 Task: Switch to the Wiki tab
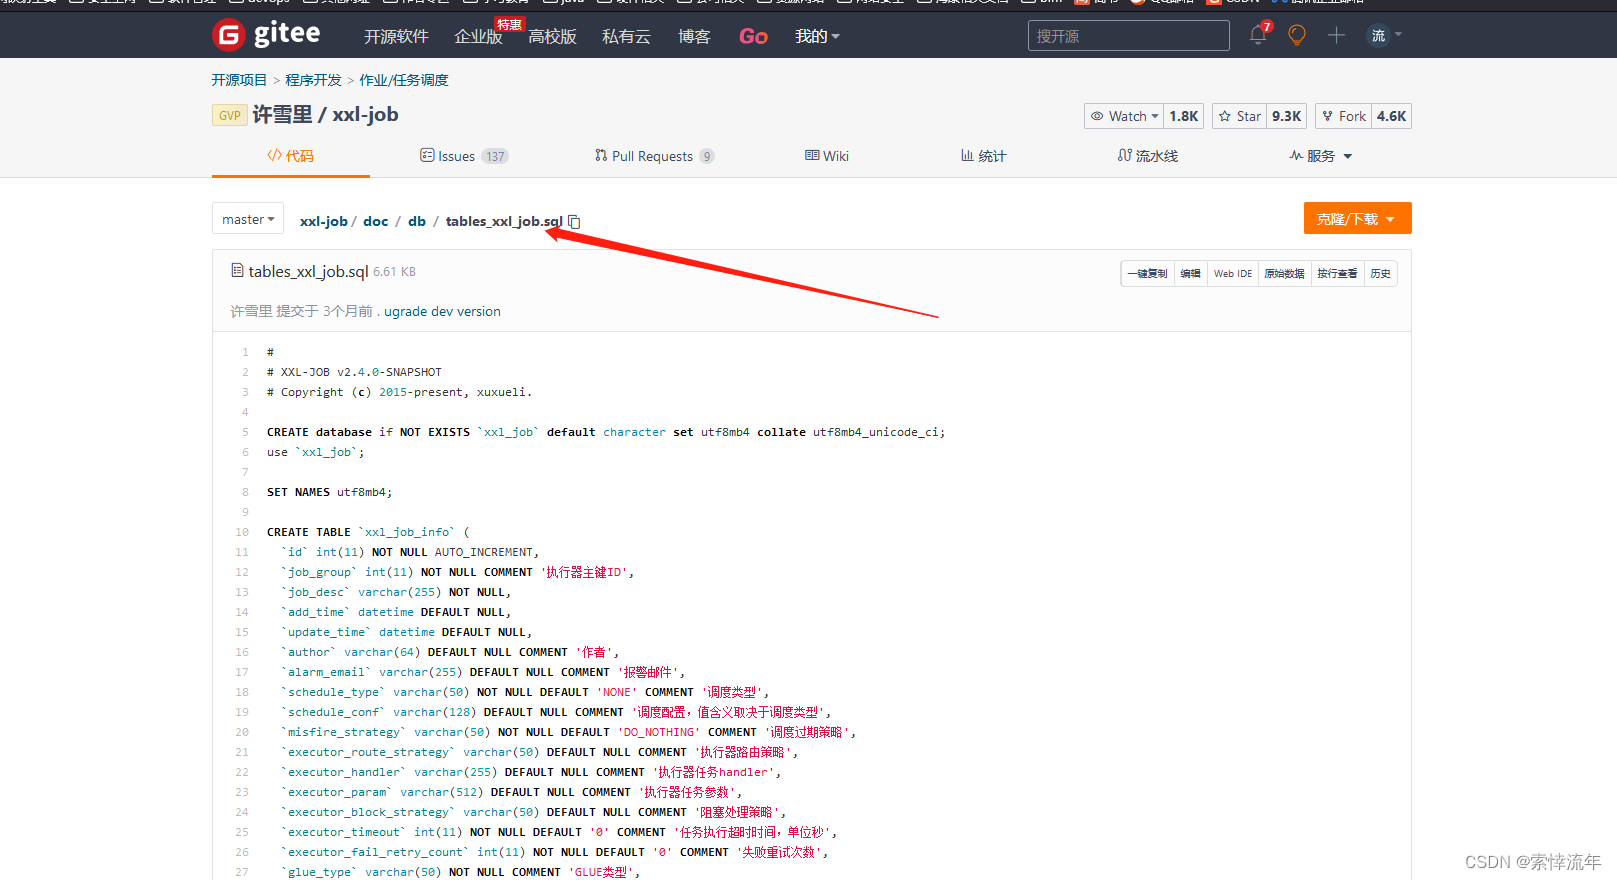[827, 156]
